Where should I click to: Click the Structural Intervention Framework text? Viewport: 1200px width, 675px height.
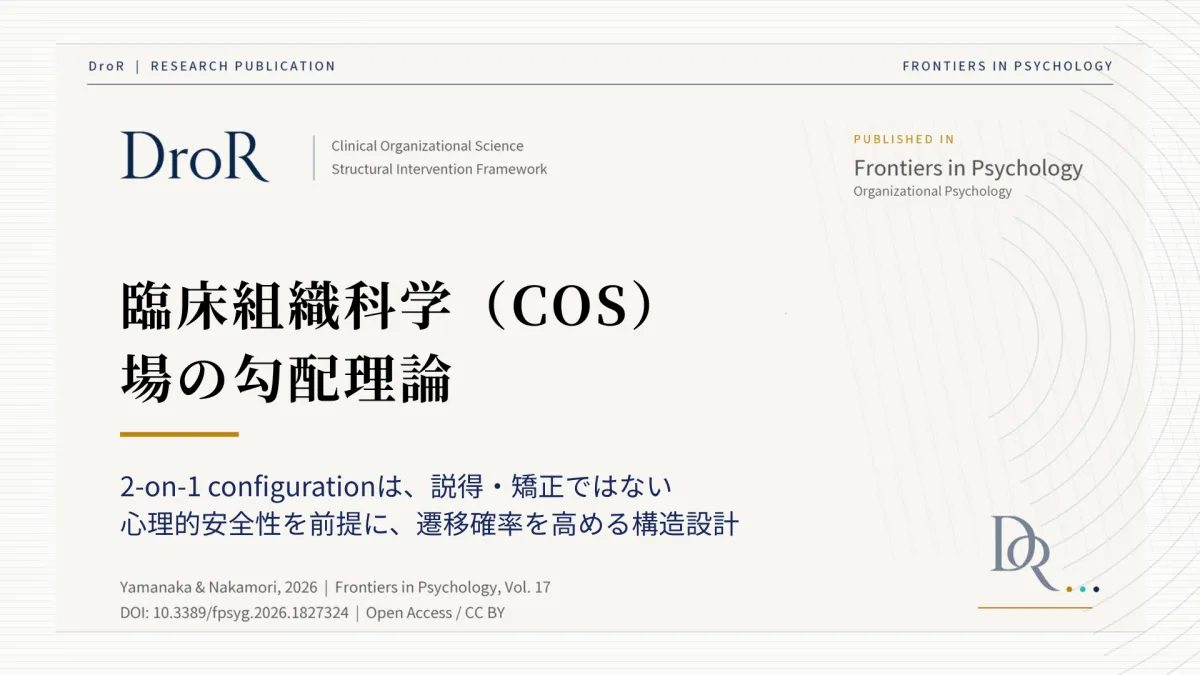click(x=439, y=169)
